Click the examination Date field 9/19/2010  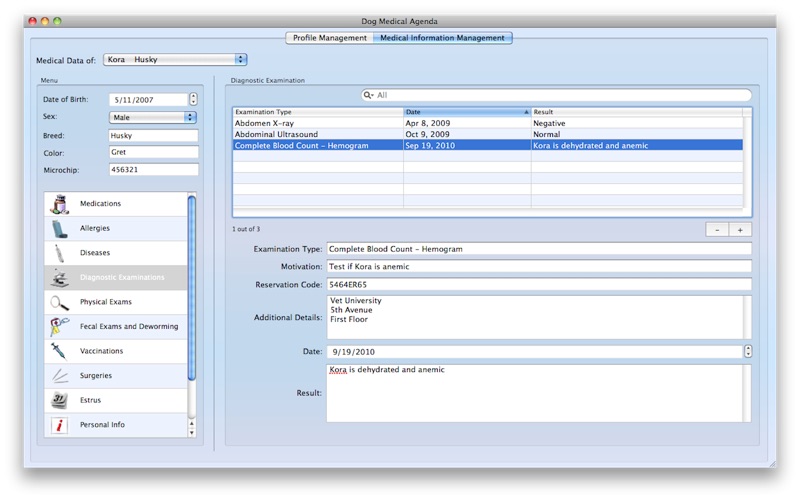pyautogui.click(x=535, y=352)
